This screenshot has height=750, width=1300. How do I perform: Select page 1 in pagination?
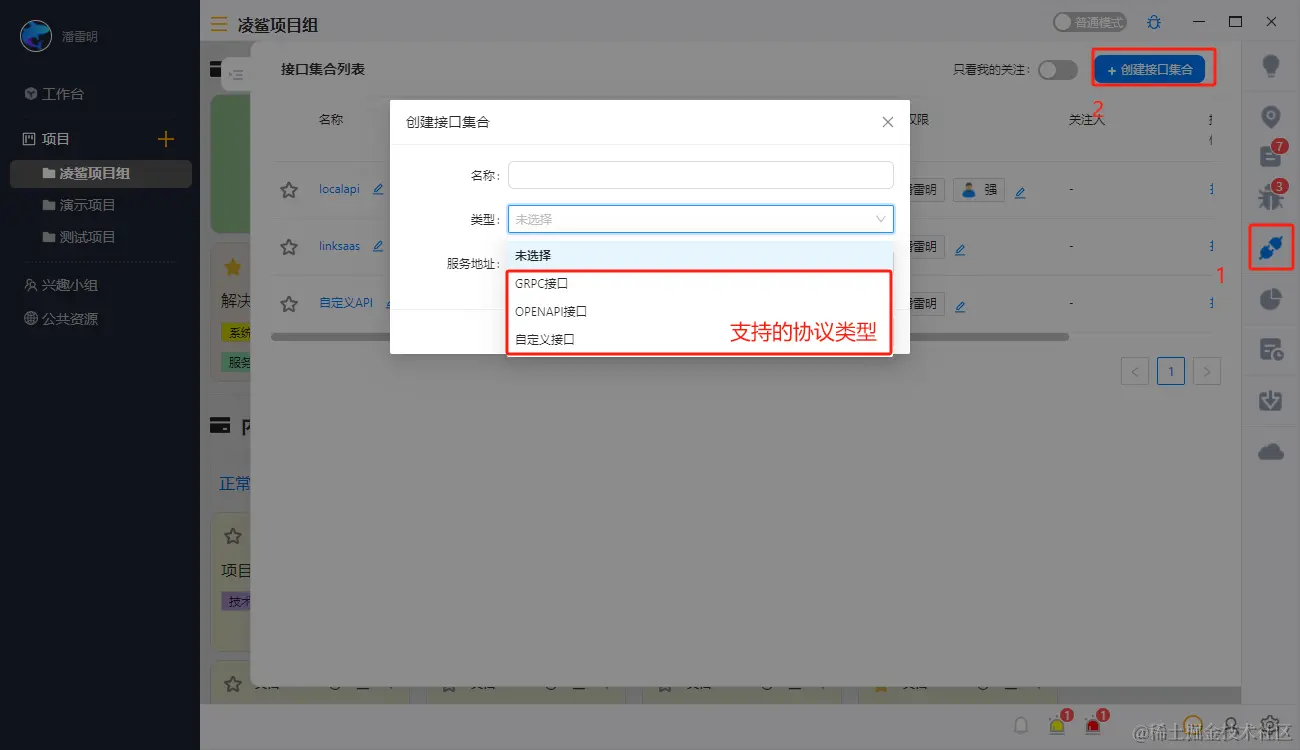coord(1171,371)
